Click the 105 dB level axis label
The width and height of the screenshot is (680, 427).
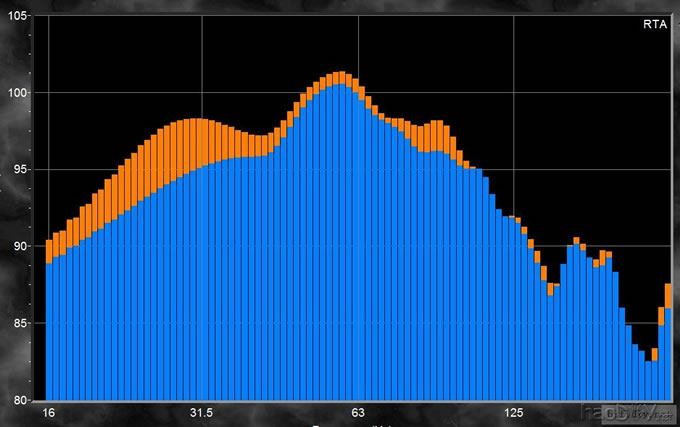pos(20,17)
